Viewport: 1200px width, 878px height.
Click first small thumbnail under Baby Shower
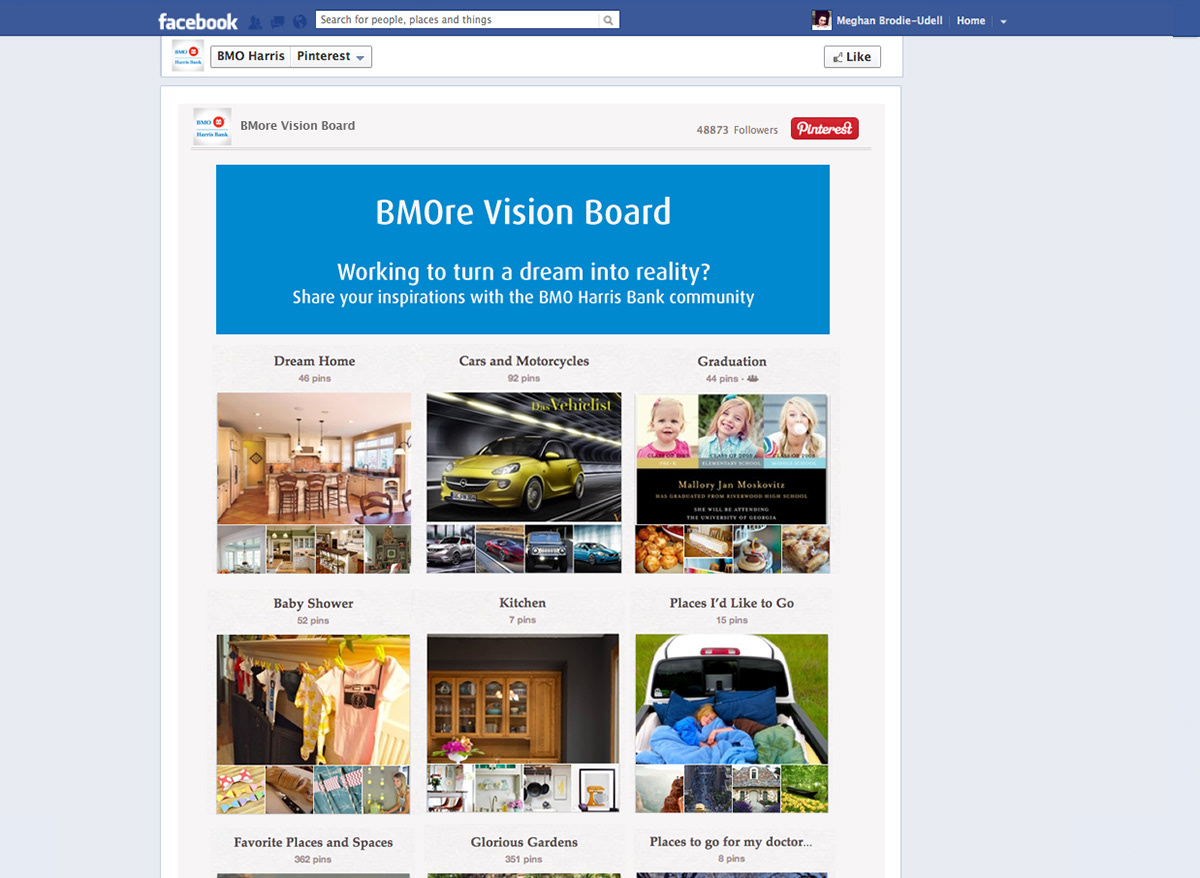241,790
